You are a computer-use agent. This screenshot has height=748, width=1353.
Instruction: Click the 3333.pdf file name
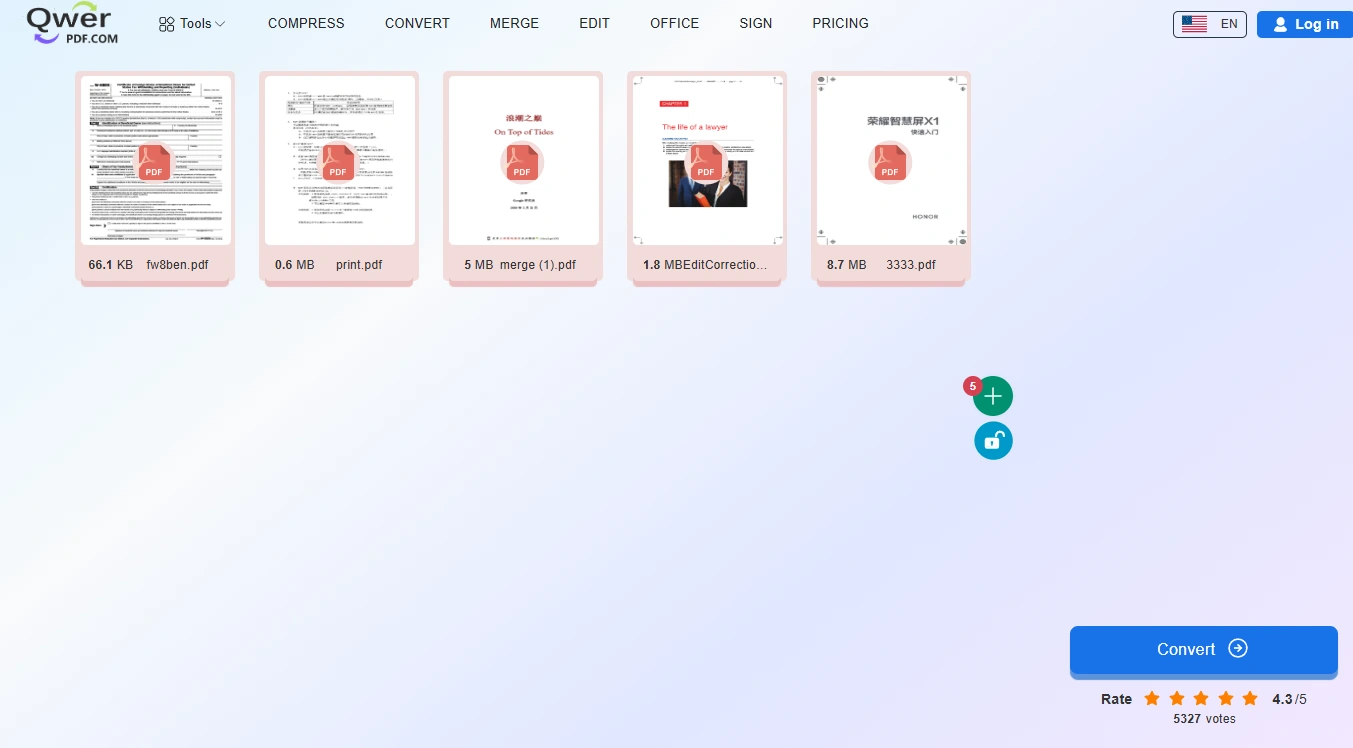(x=911, y=265)
